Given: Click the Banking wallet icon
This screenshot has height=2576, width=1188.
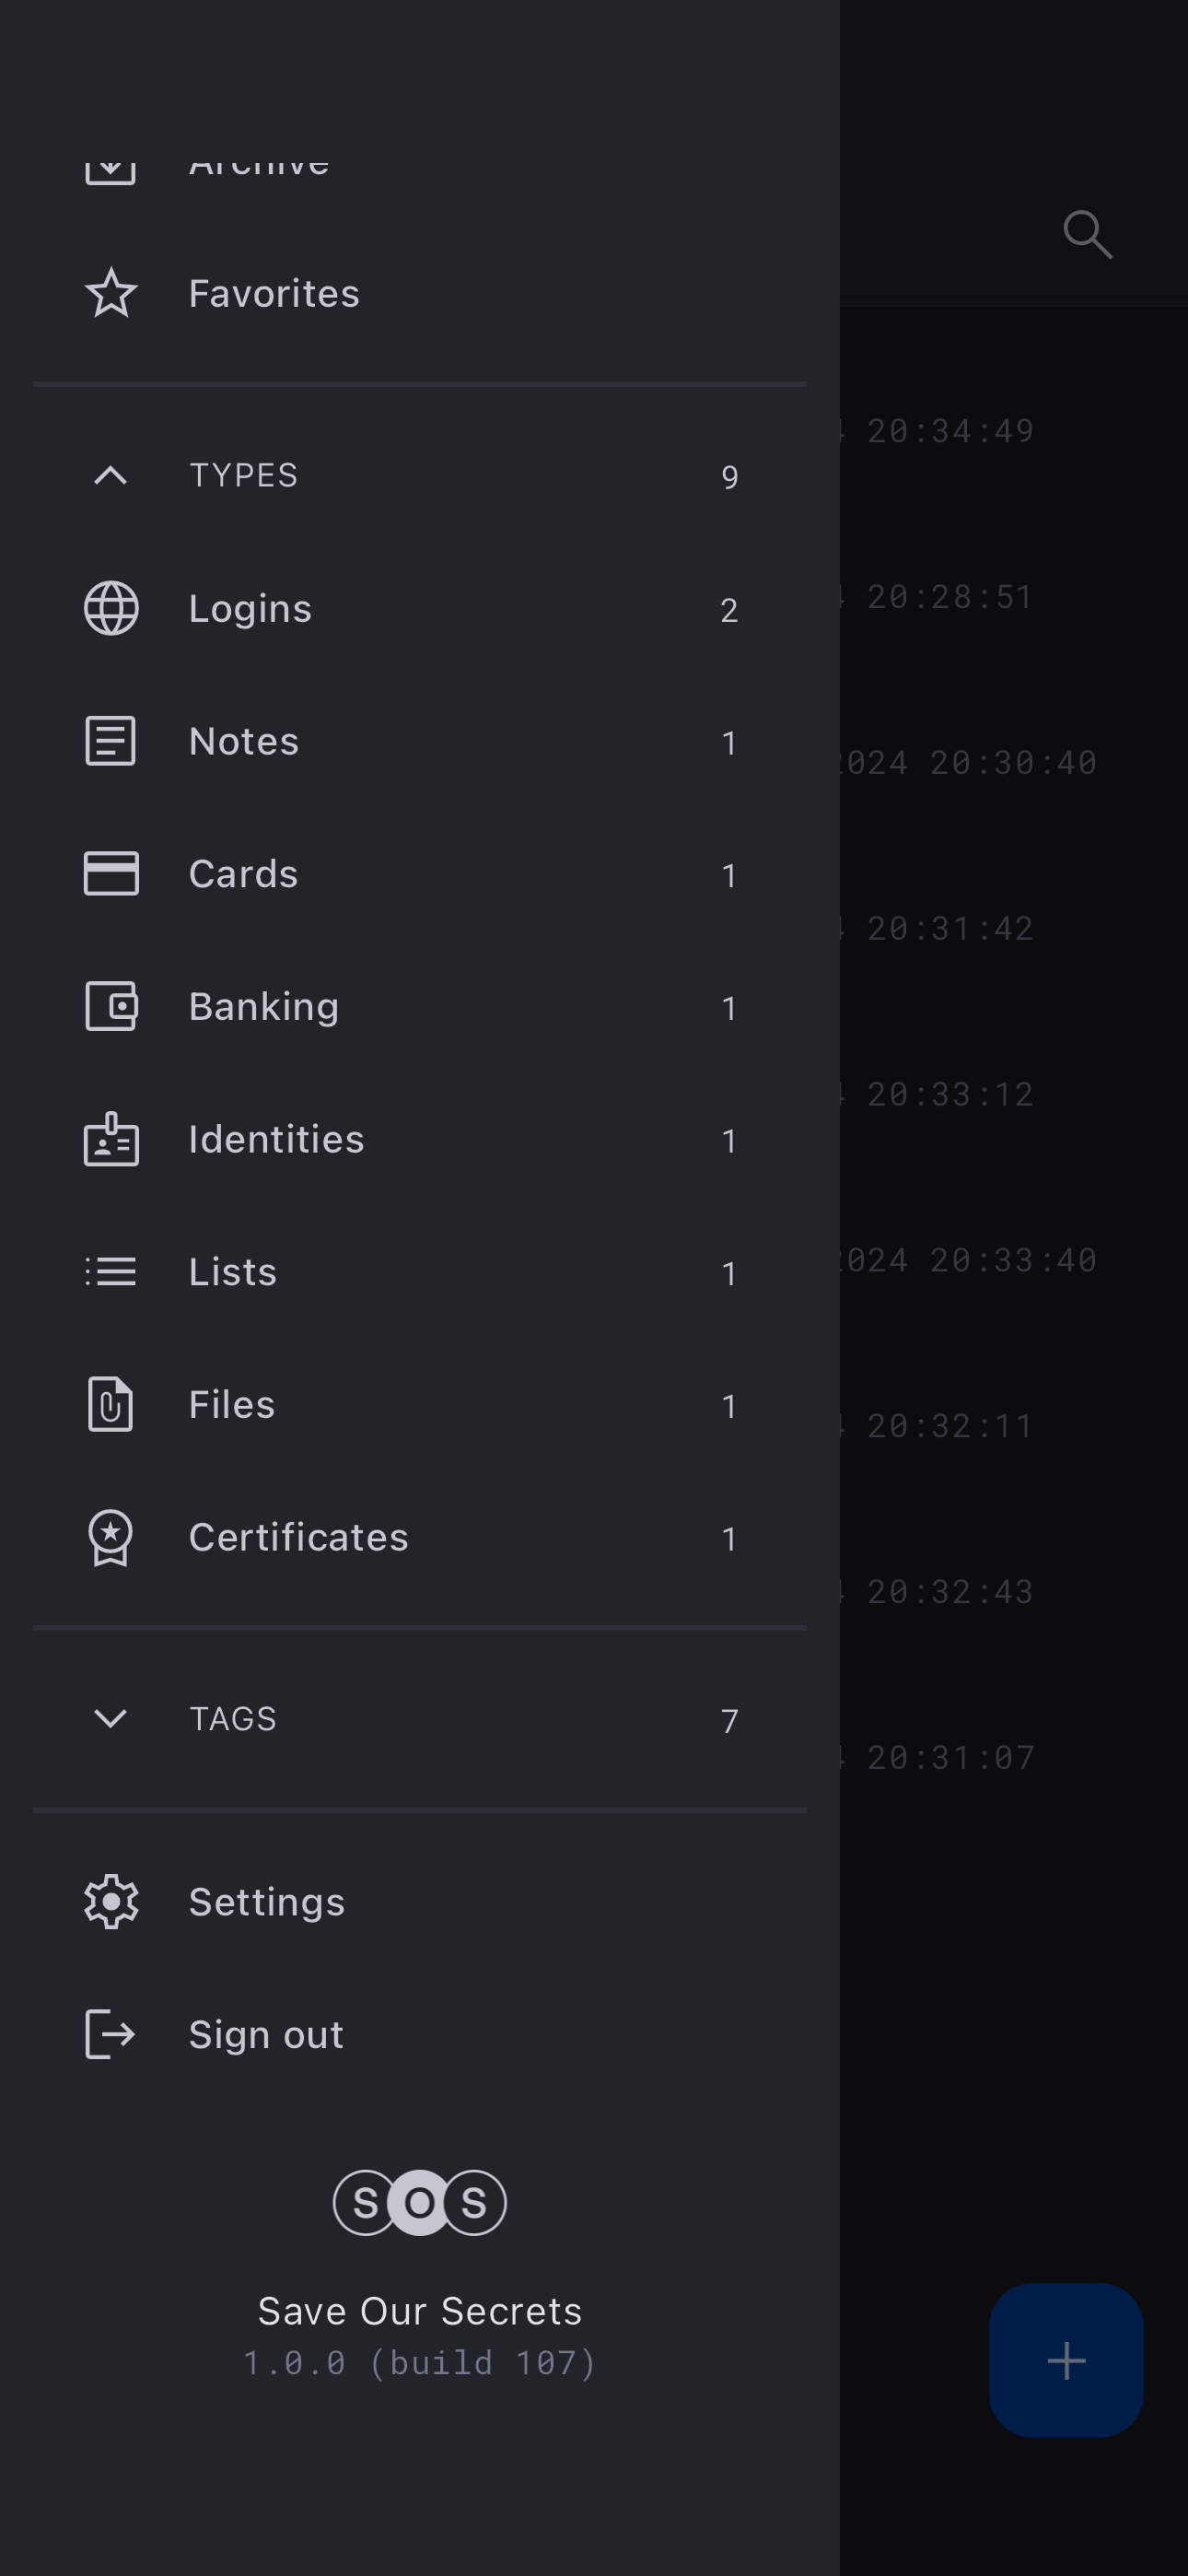Looking at the screenshot, I should (x=111, y=1006).
